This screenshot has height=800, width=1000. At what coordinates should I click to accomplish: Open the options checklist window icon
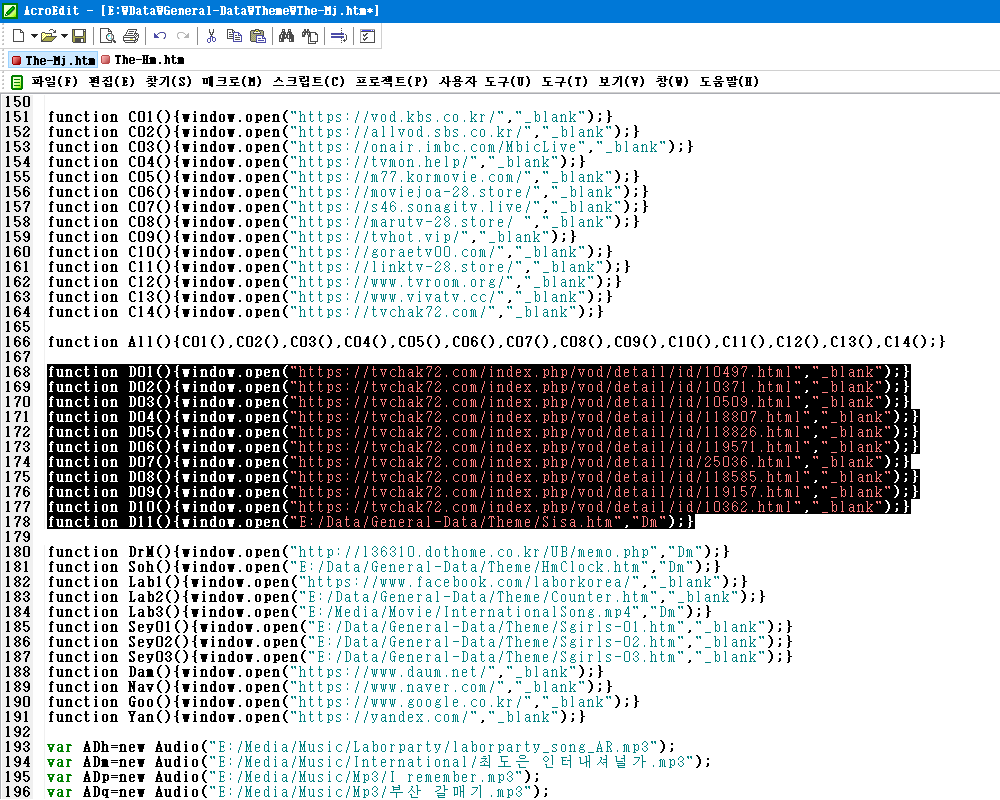(x=367, y=36)
